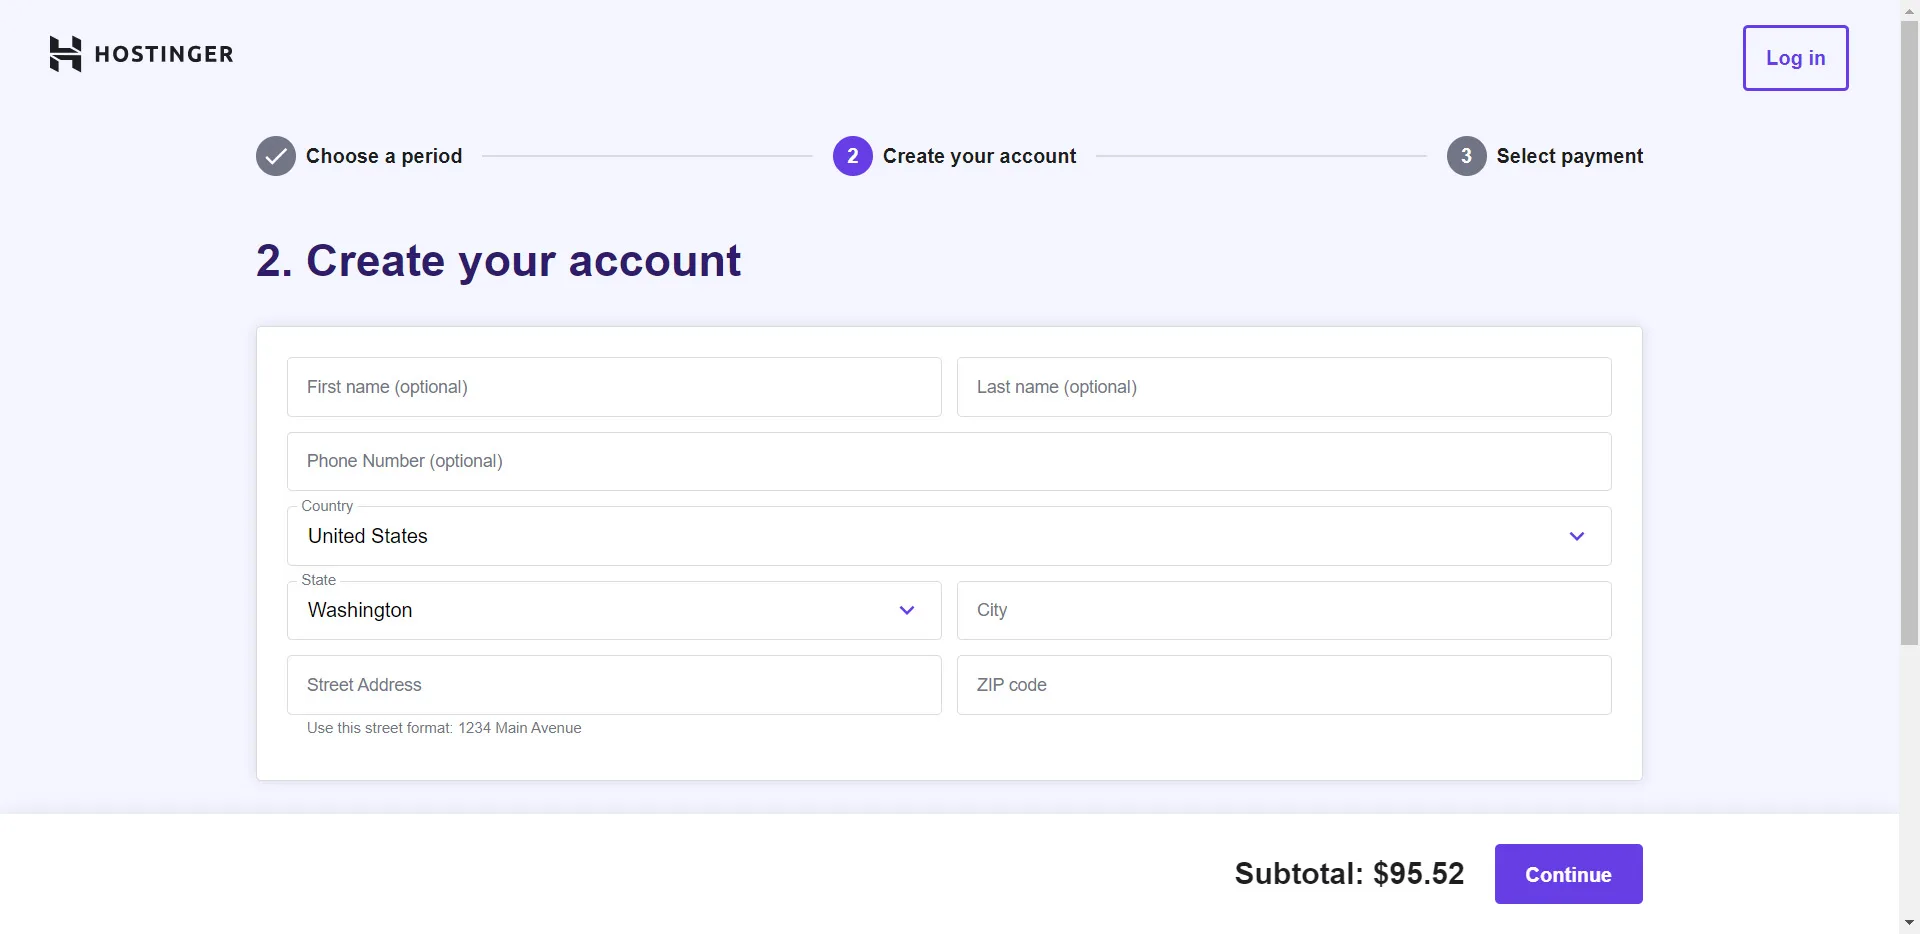Click the Country dropdown chevron arrow
Image resolution: width=1920 pixels, height=934 pixels.
[1577, 536]
